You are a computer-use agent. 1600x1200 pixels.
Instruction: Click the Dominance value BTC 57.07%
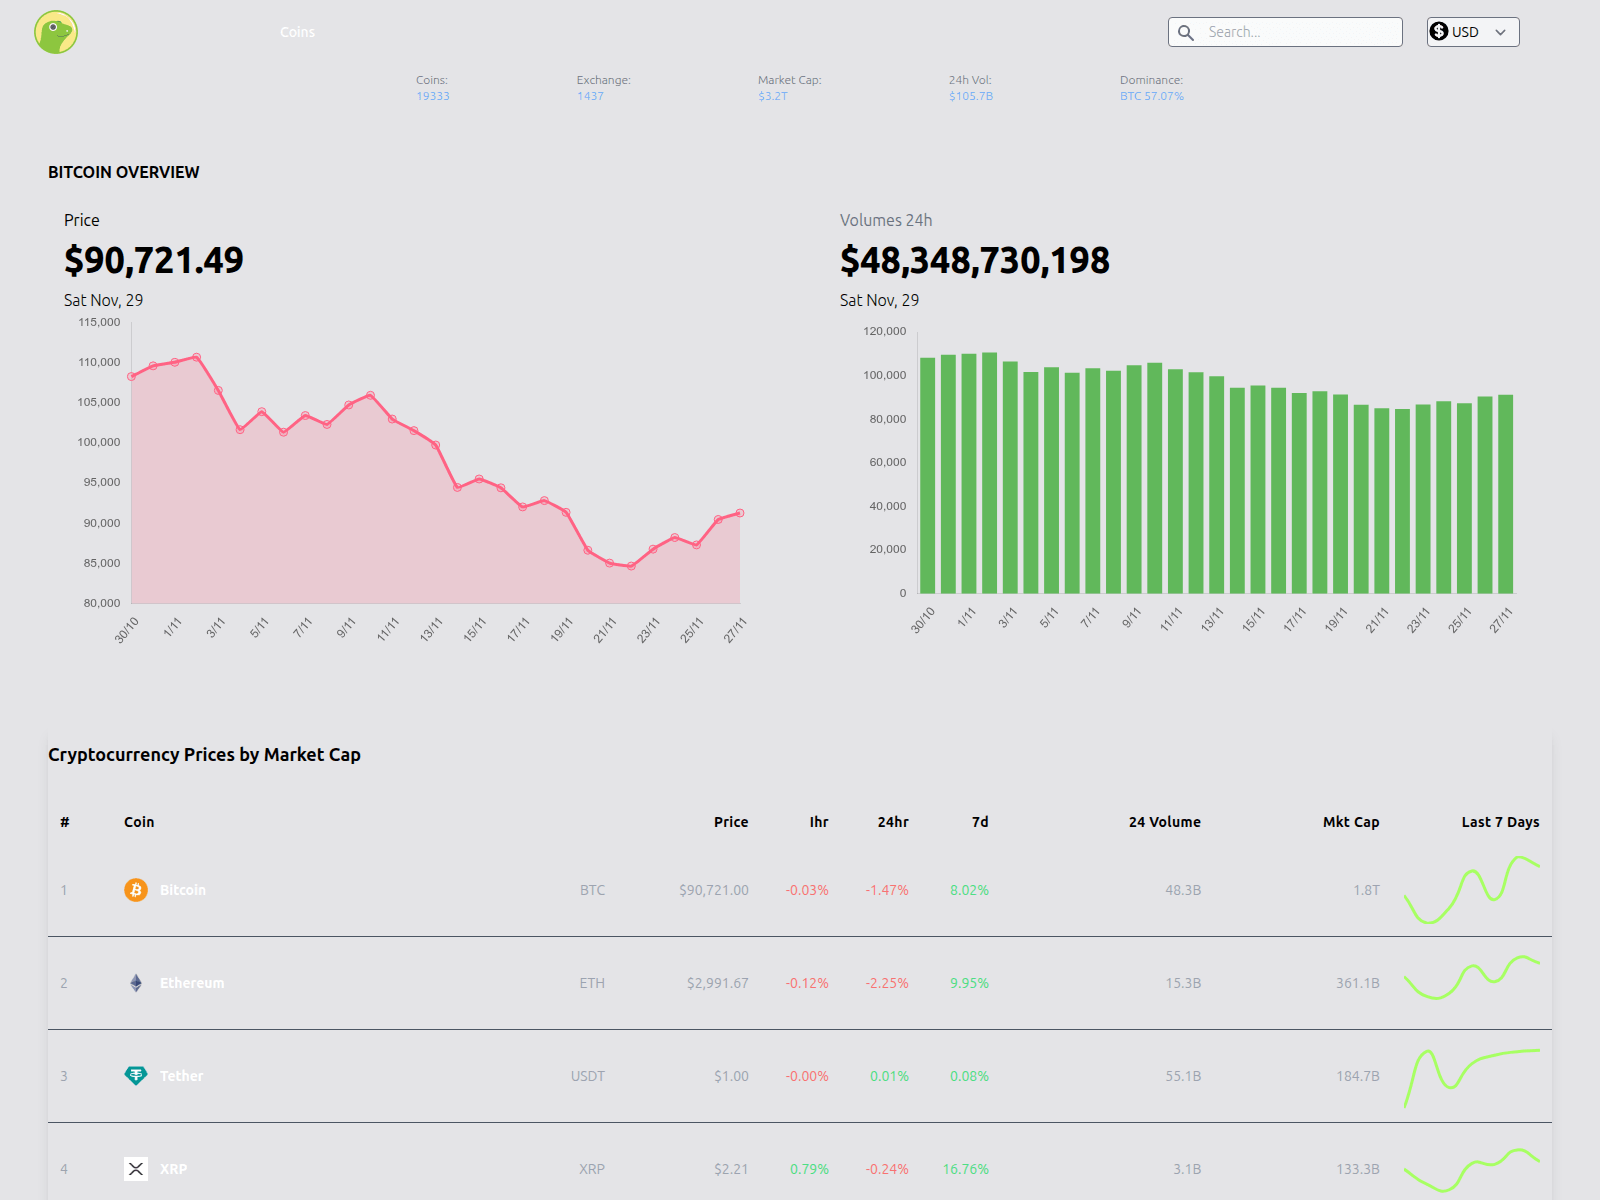[x=1152, y=96]
